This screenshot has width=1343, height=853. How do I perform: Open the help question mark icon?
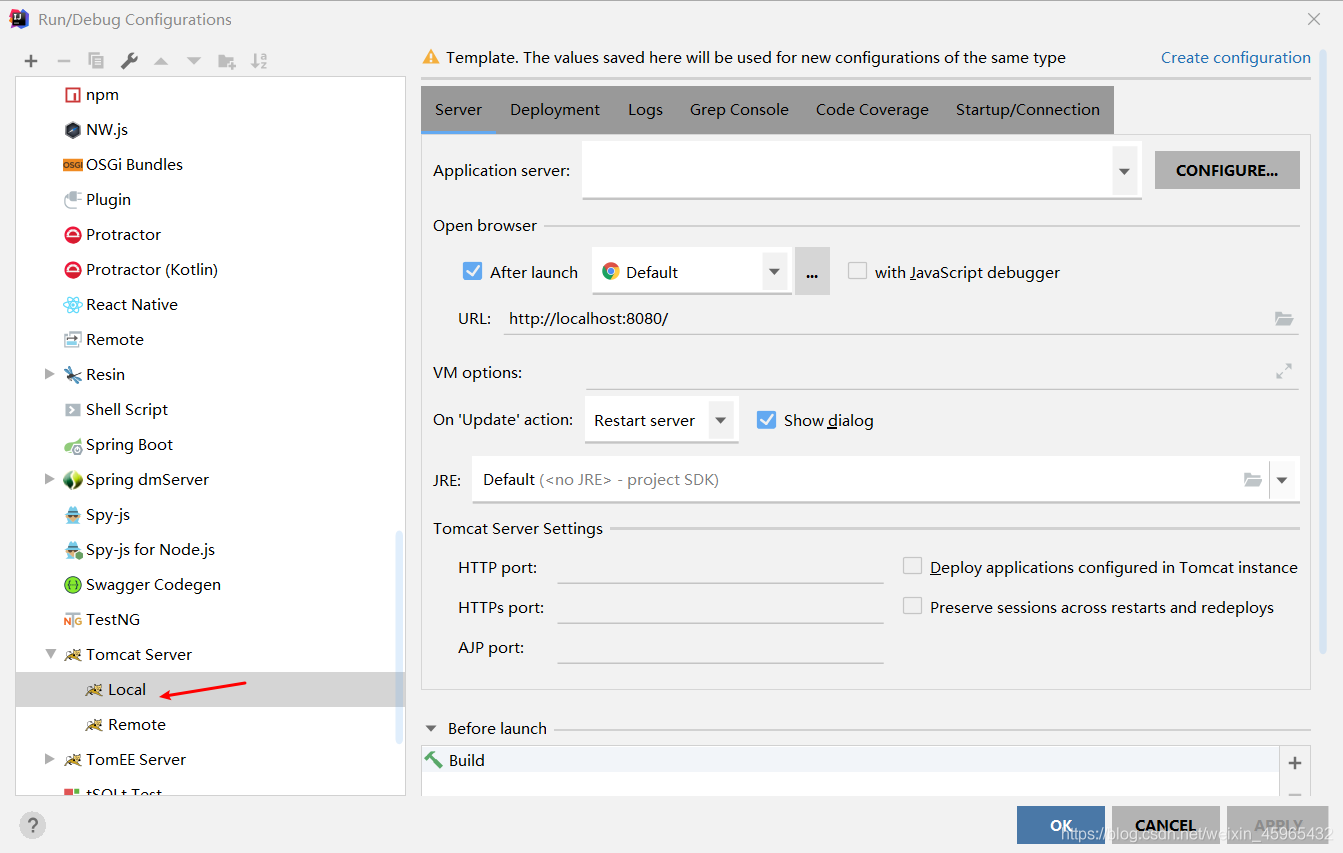pos(32,825)
